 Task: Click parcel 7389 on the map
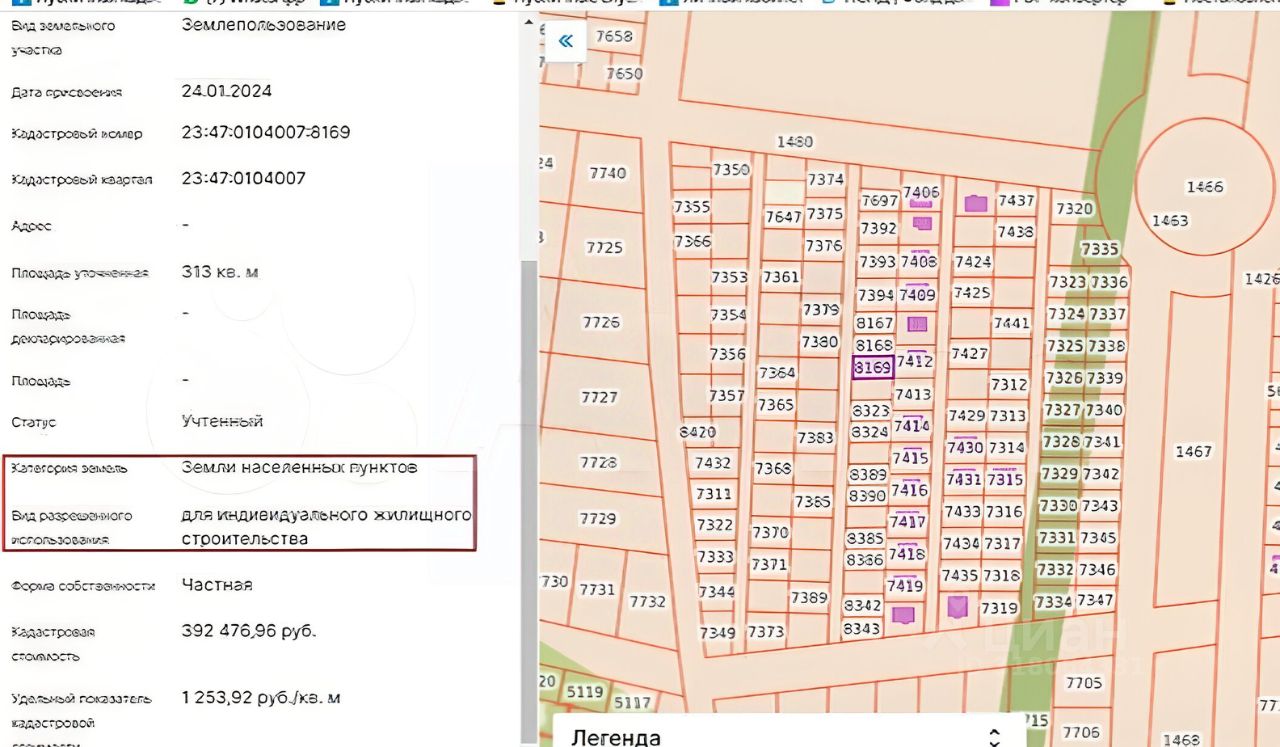[809, 597]
